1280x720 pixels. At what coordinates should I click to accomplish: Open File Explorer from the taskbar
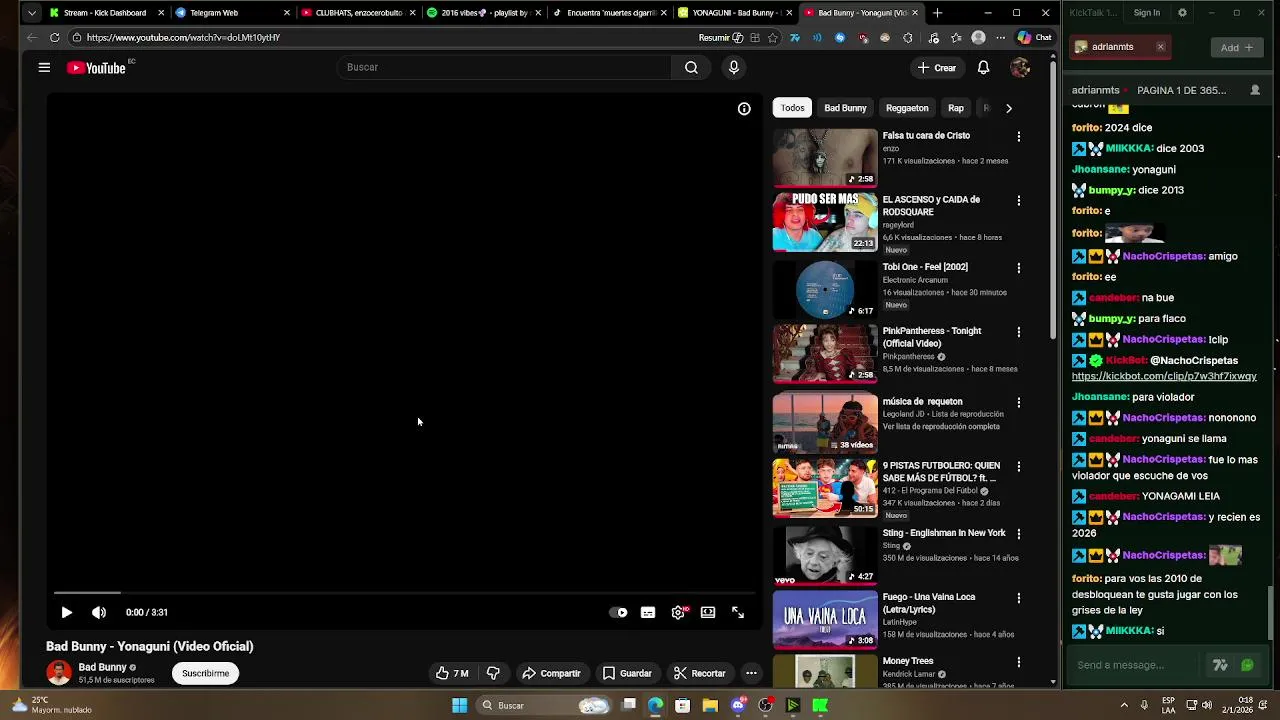click(x=710, y=705)
